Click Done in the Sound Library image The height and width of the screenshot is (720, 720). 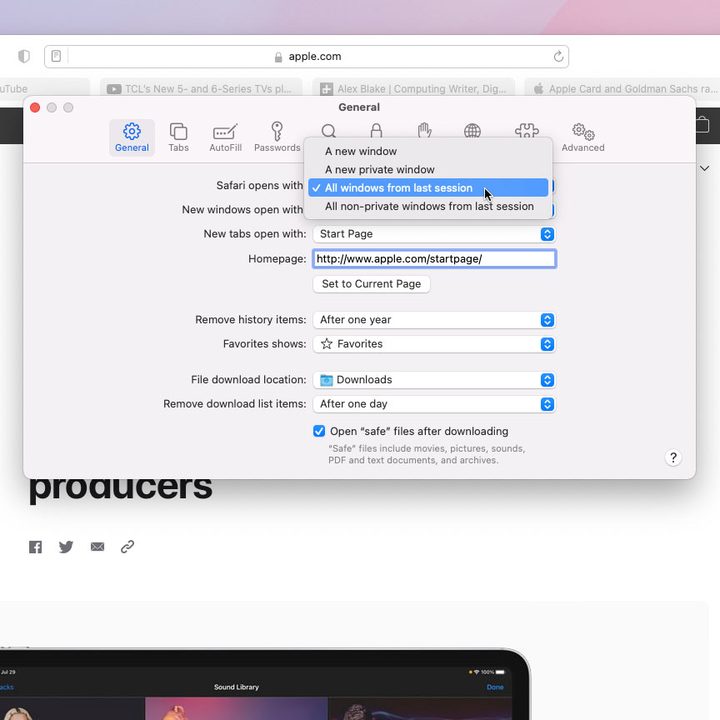click(495, 687)
